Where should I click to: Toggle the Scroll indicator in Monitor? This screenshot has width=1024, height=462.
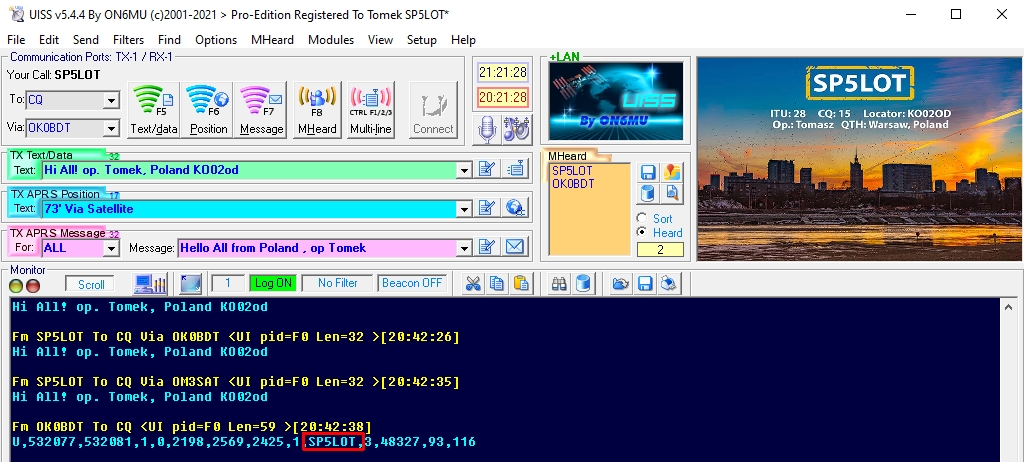click(x=91, y=284)
